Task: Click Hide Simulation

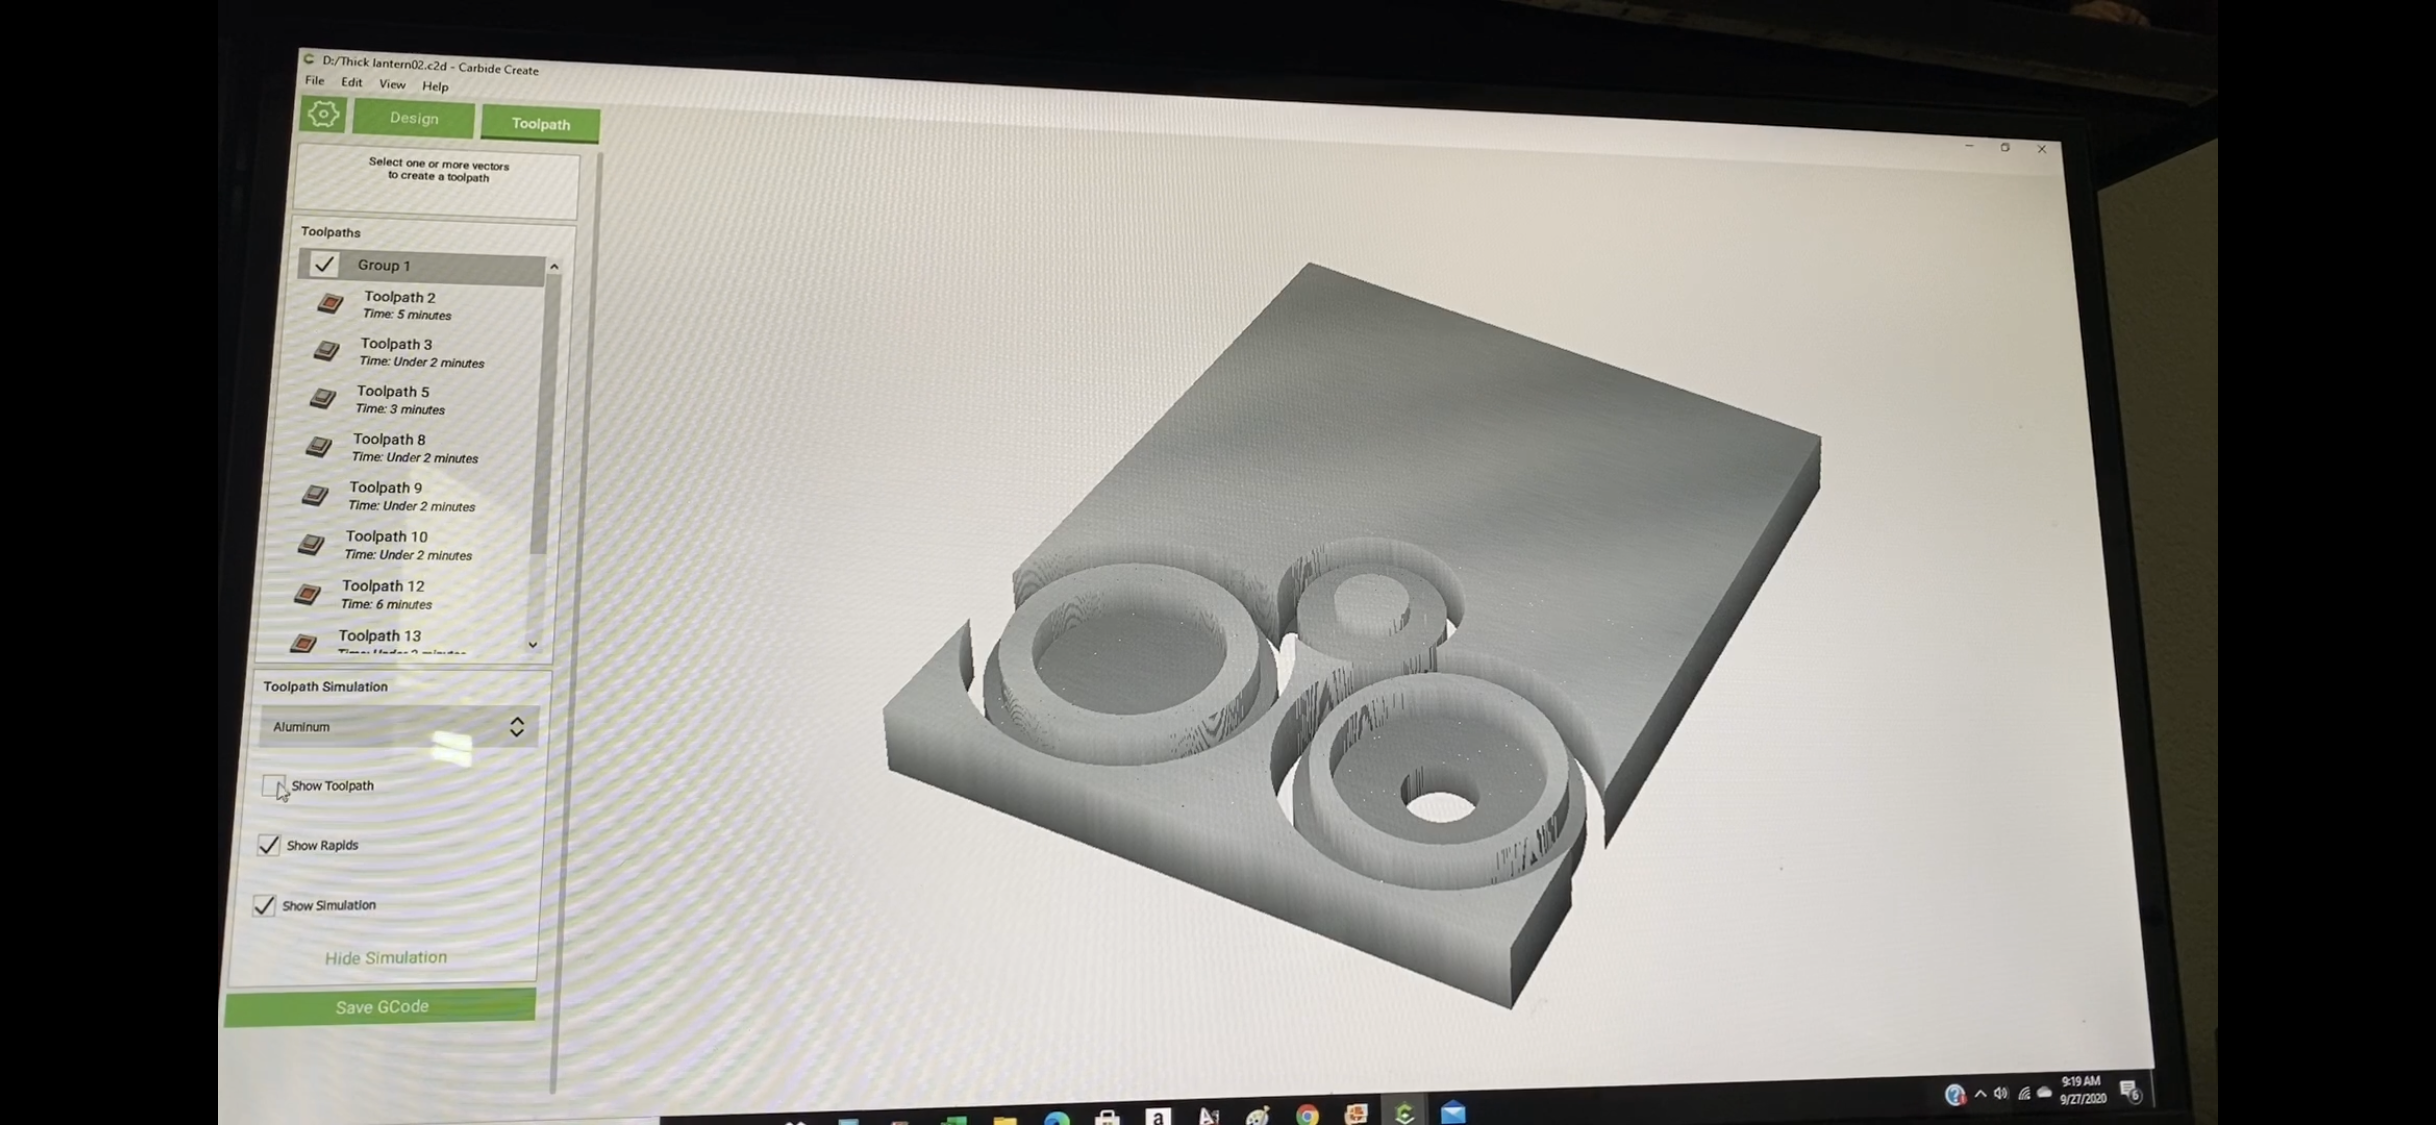Action: point(385,958)
